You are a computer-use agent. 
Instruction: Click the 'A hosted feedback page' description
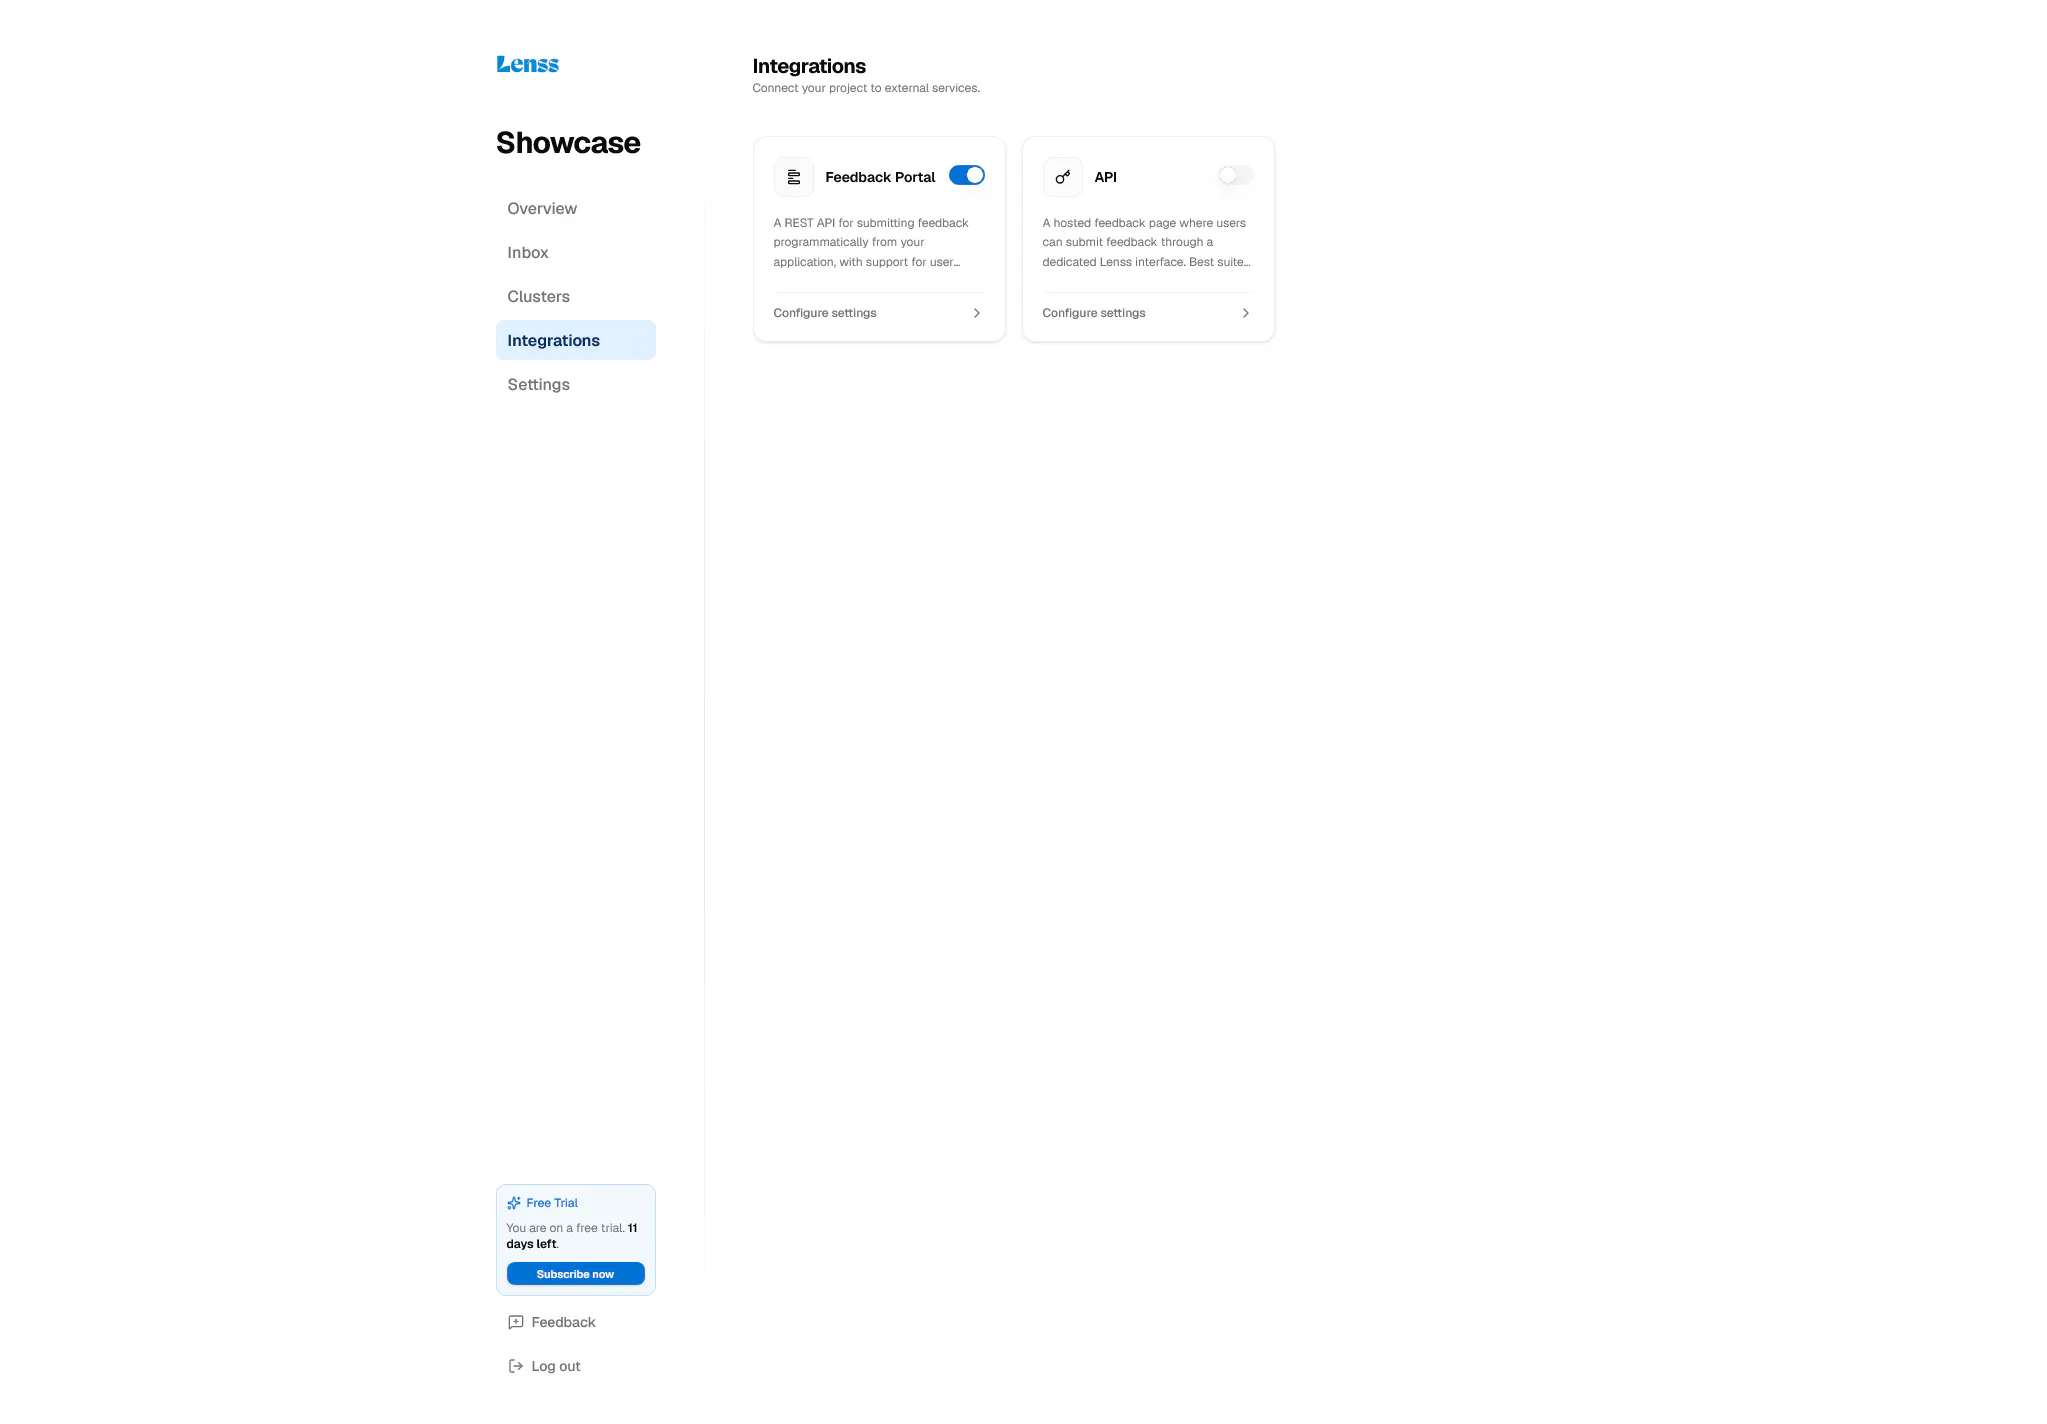point(1146,242)
